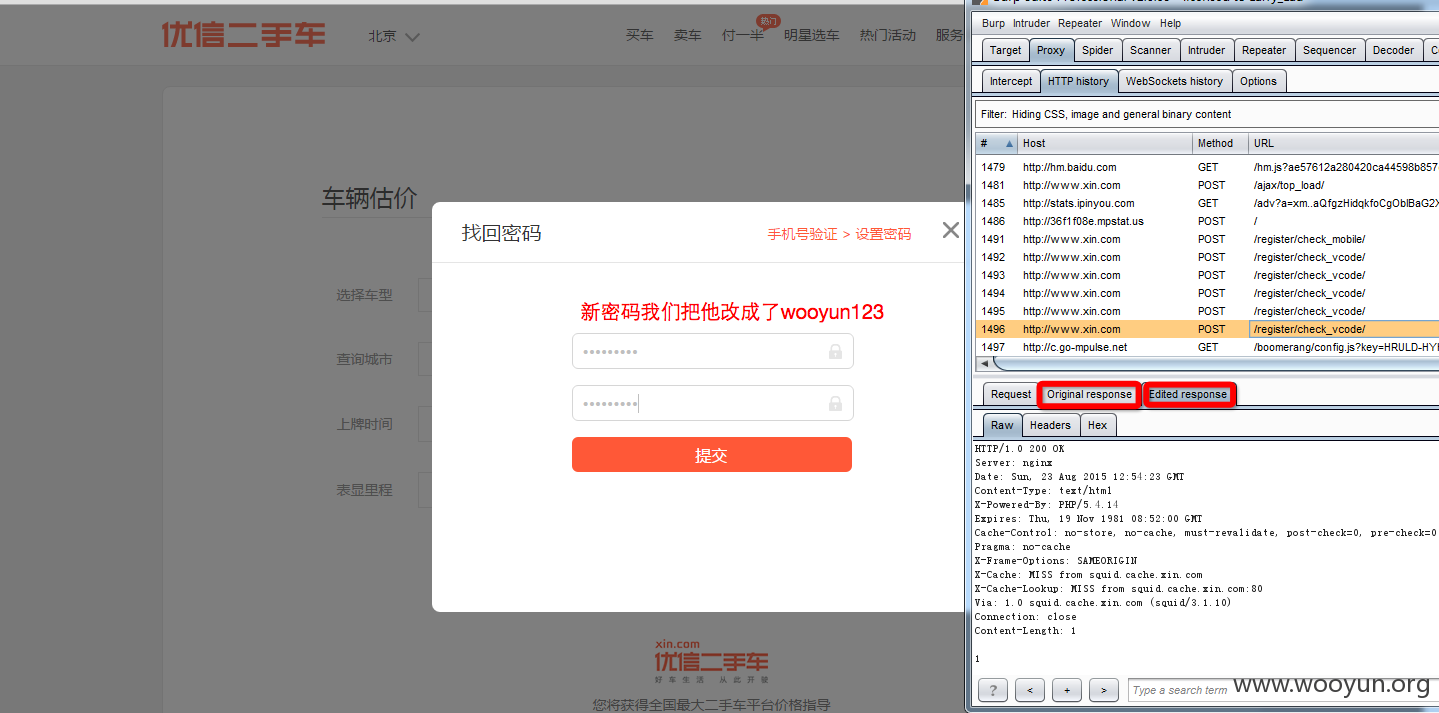The image size is (1439, 713).
Task: Select request 1485 to stats.ipinyou.com
Action: click(1207, 203)
